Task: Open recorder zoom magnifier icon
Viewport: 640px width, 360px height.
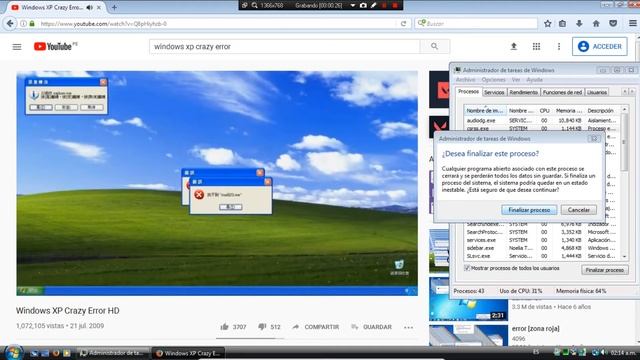Action: [x=254, y=5]
